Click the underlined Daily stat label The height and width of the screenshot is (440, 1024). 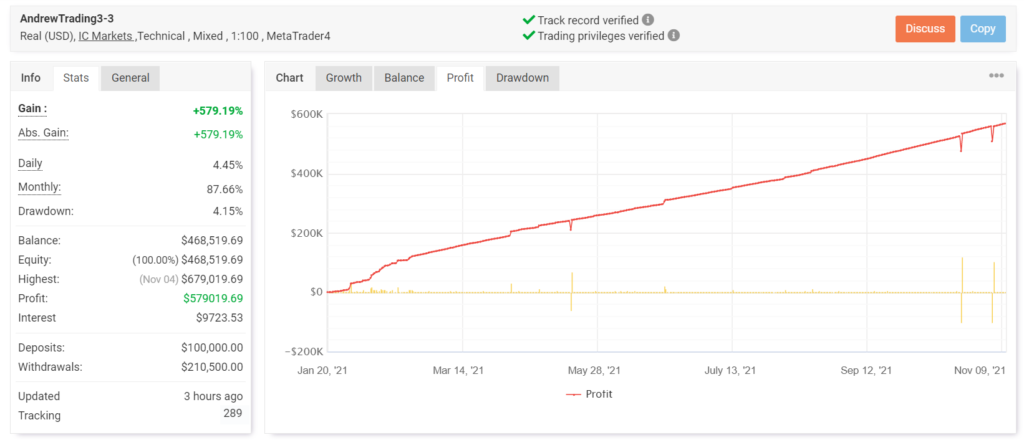coord(30,163)
